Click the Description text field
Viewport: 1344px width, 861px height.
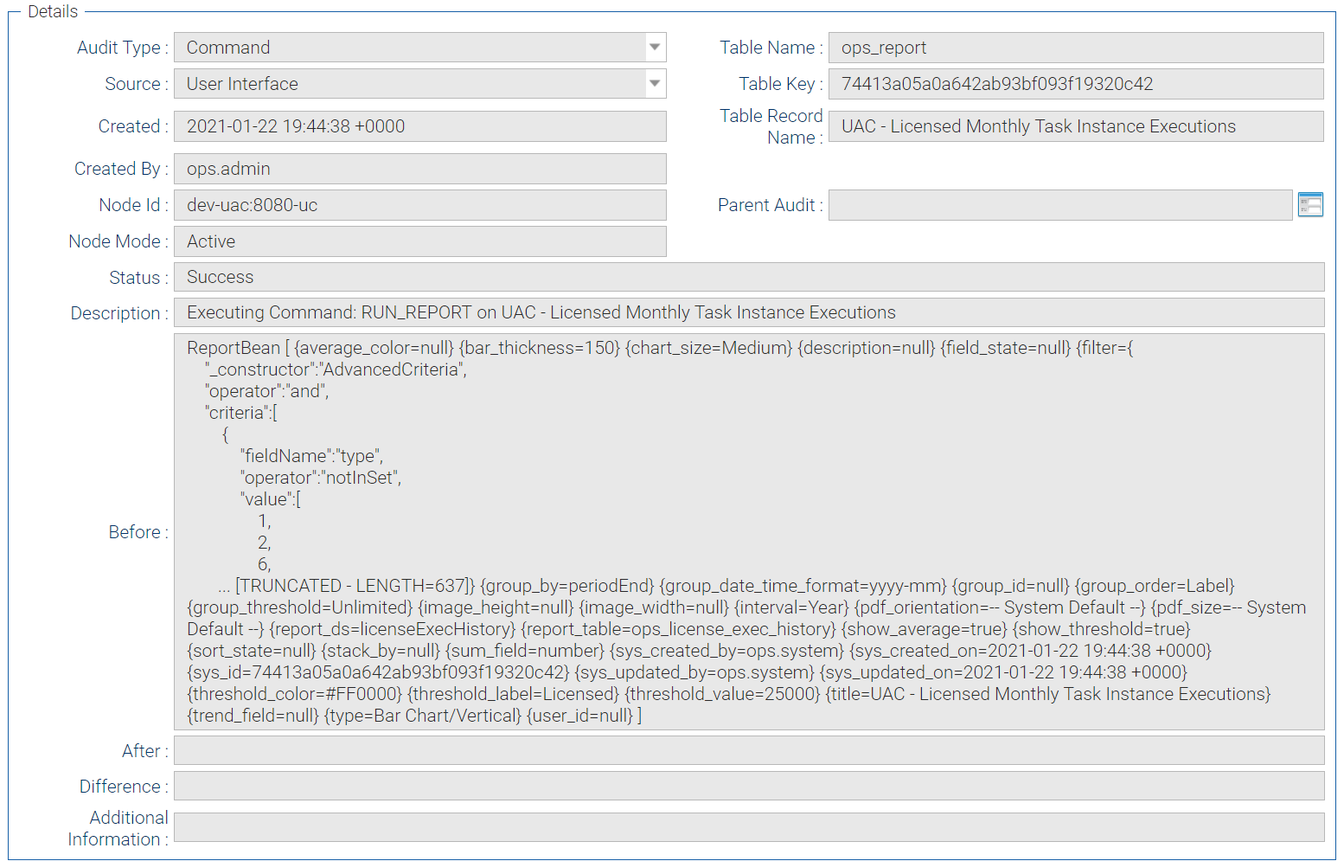(748, 313)
